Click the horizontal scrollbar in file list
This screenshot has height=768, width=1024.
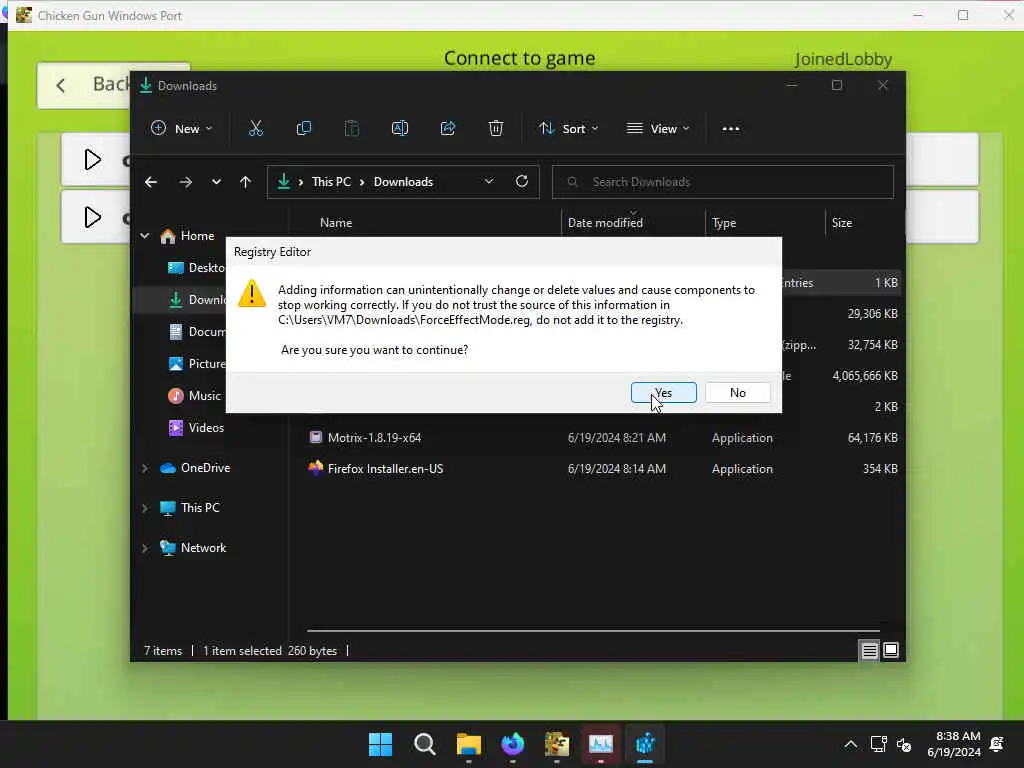click(x=593, y=631)
